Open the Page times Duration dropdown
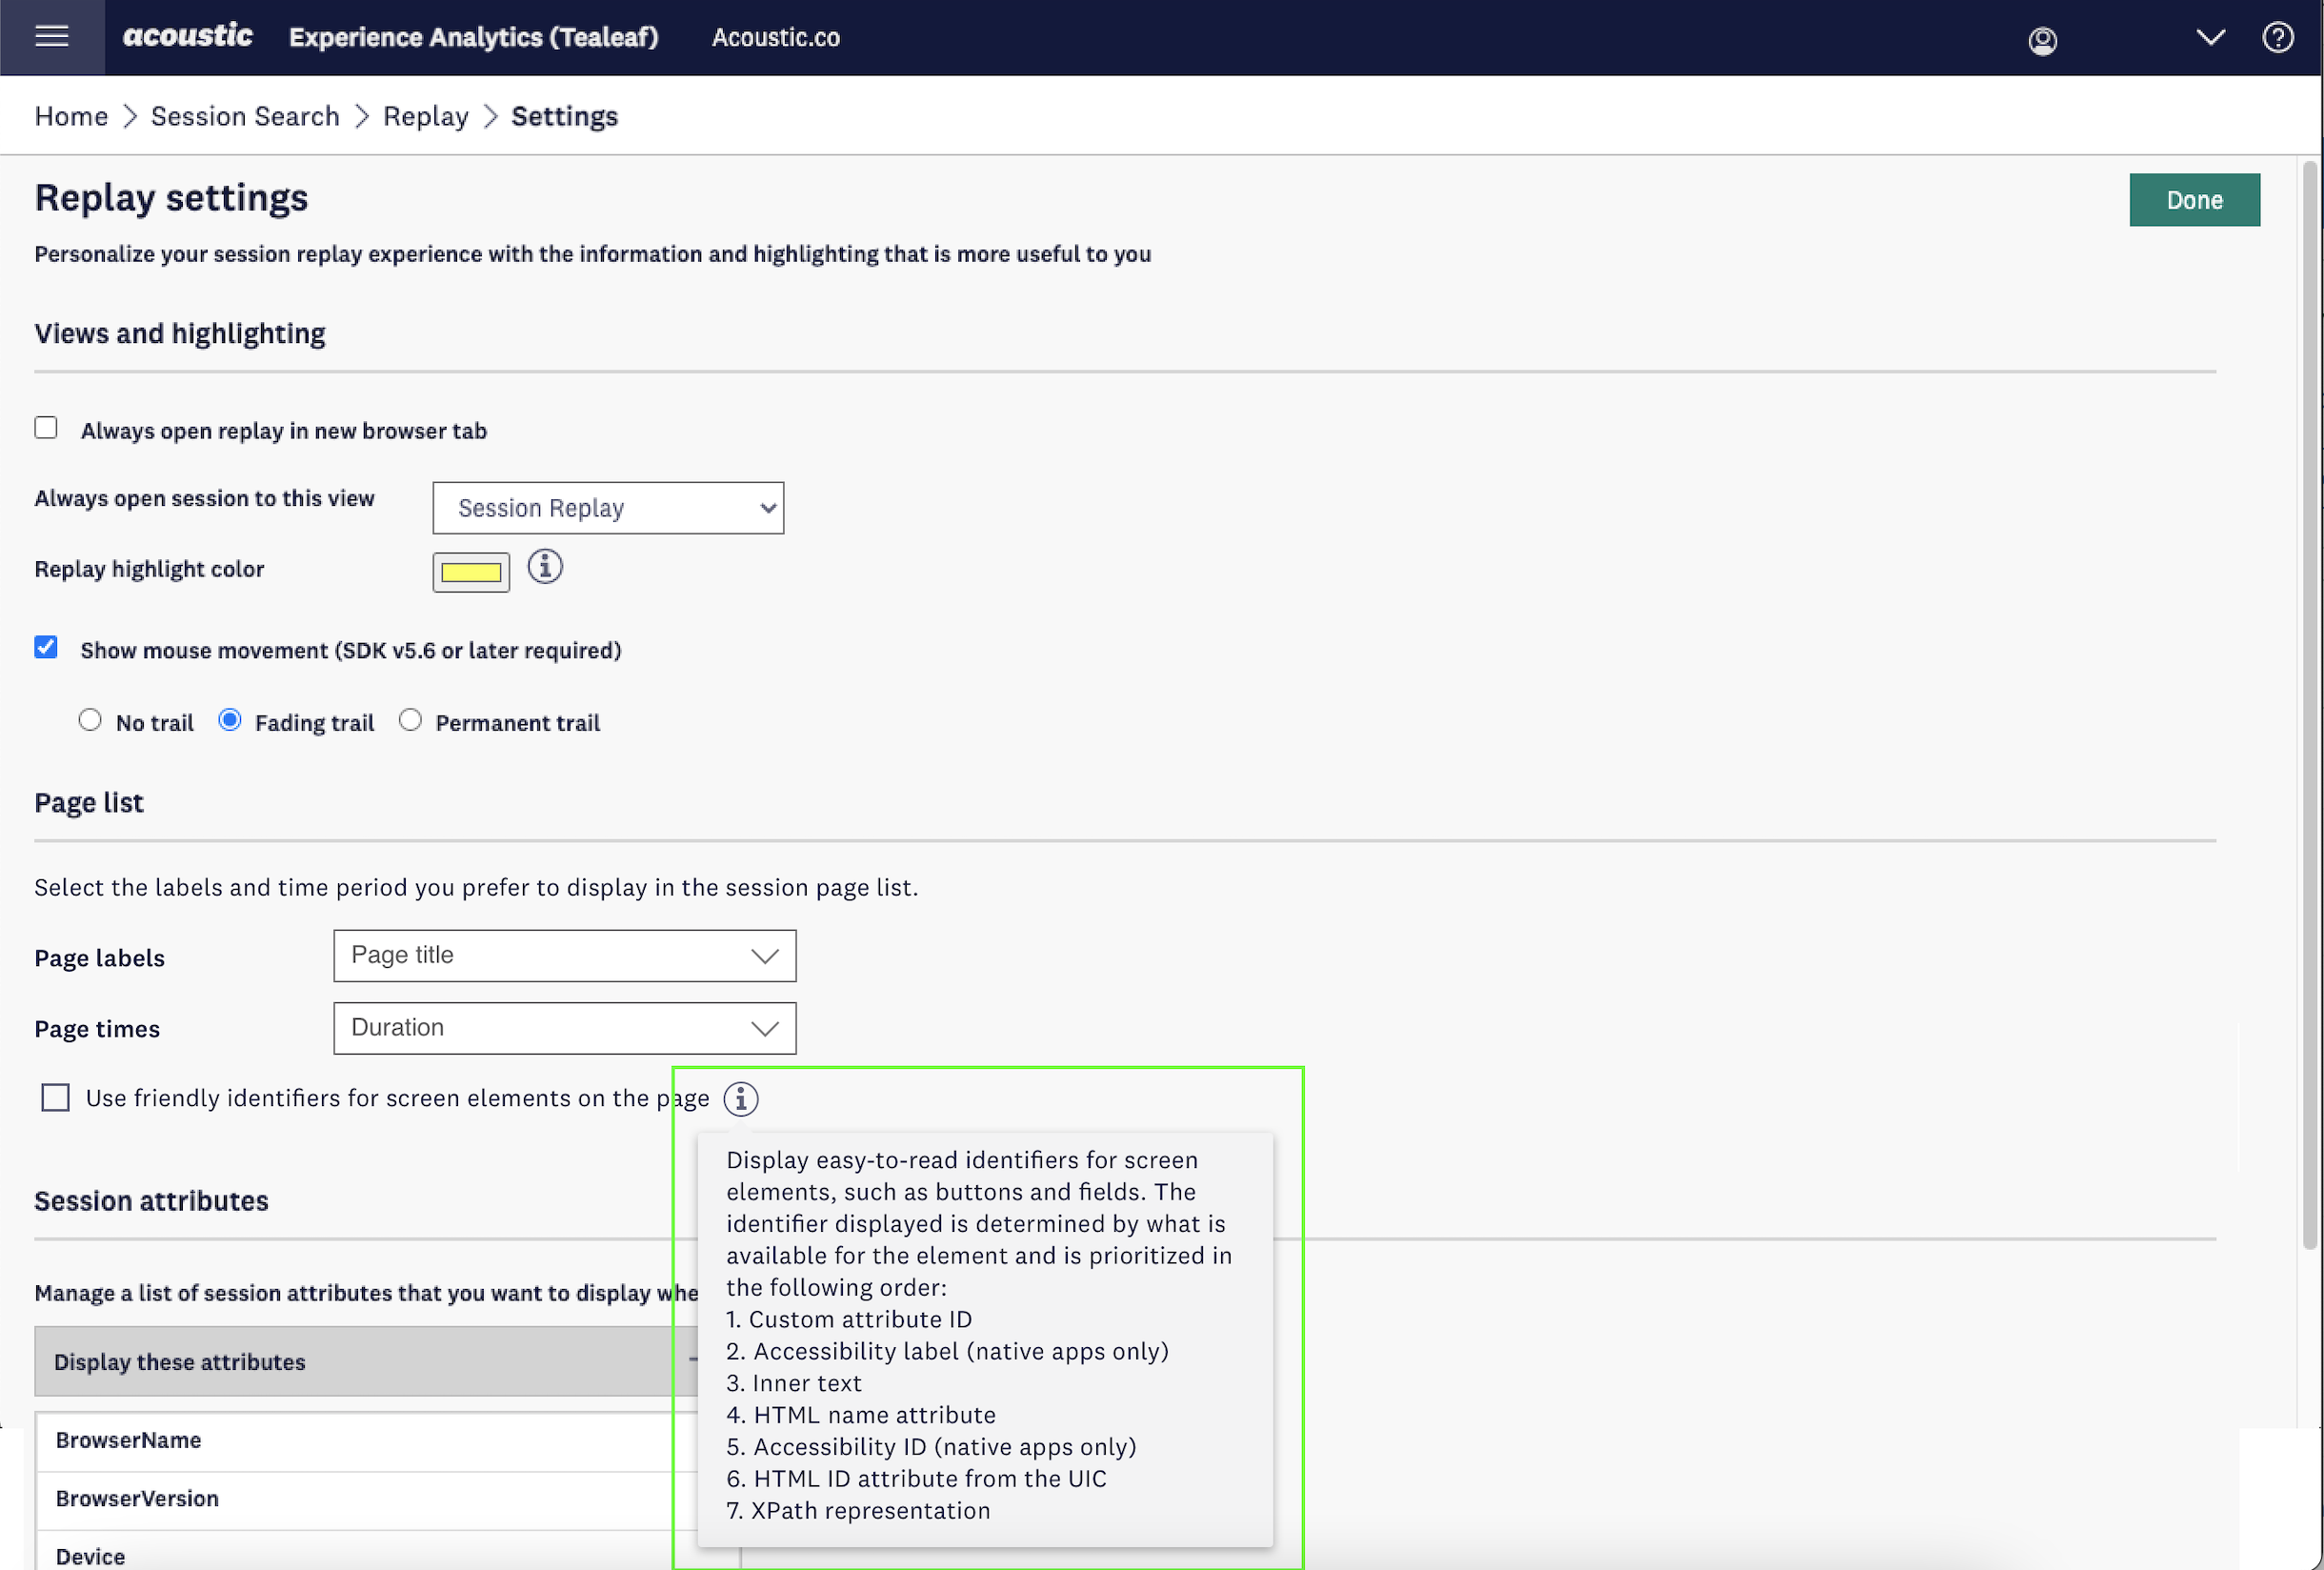The height and width of the screenshot is (1570, 2324). click(x=564, y=1028)
